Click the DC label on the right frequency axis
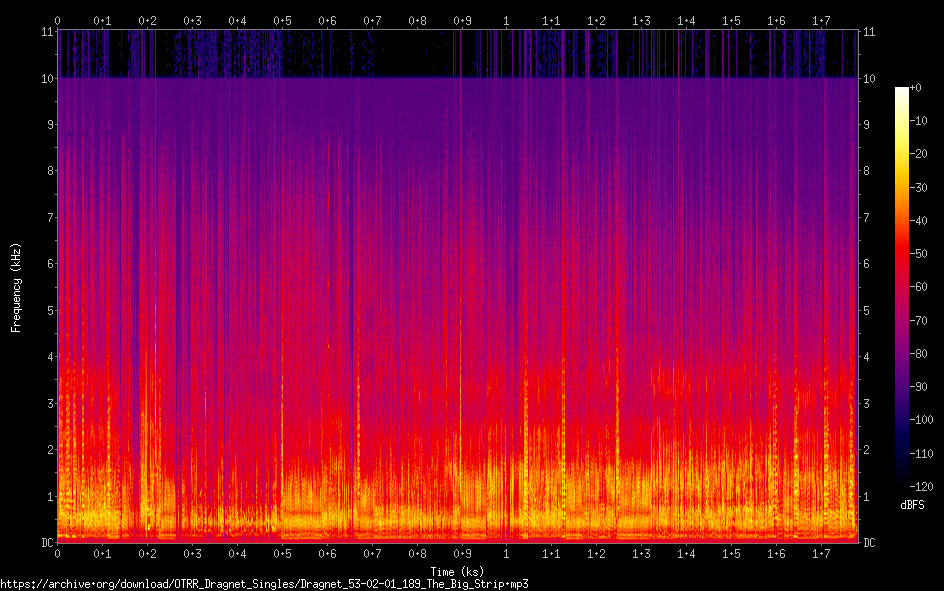944x591 pixels. click(x=869, y=543)
